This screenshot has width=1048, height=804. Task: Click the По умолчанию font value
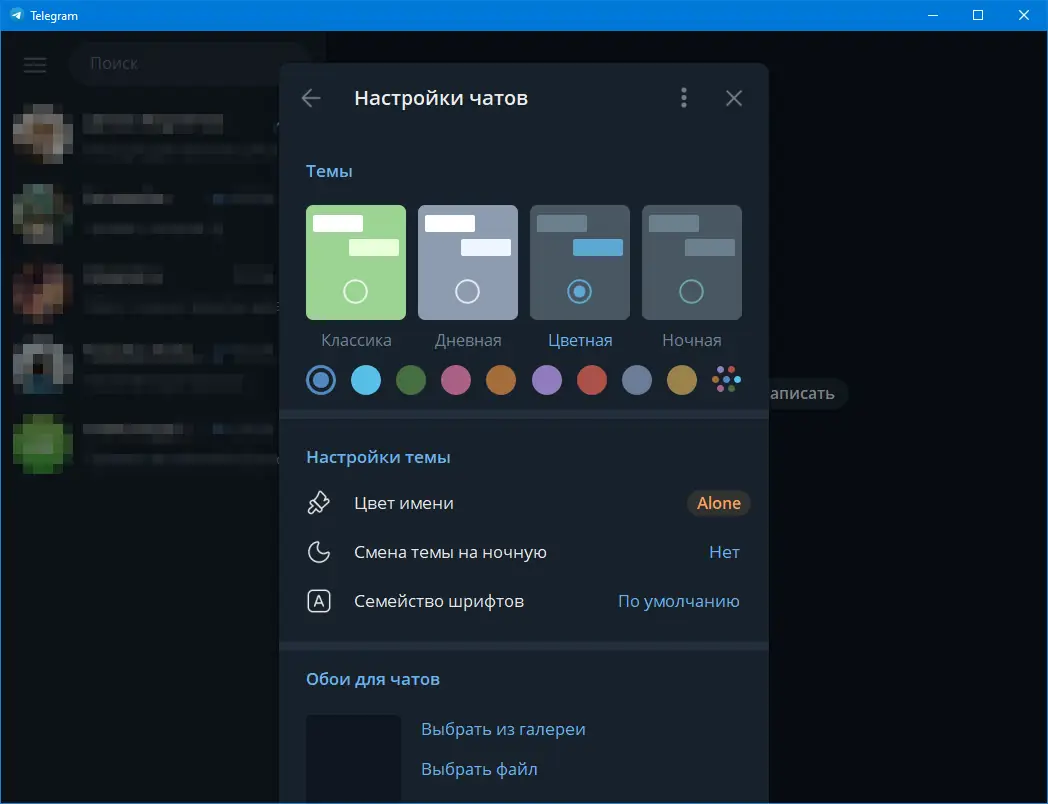coord(678,601)
